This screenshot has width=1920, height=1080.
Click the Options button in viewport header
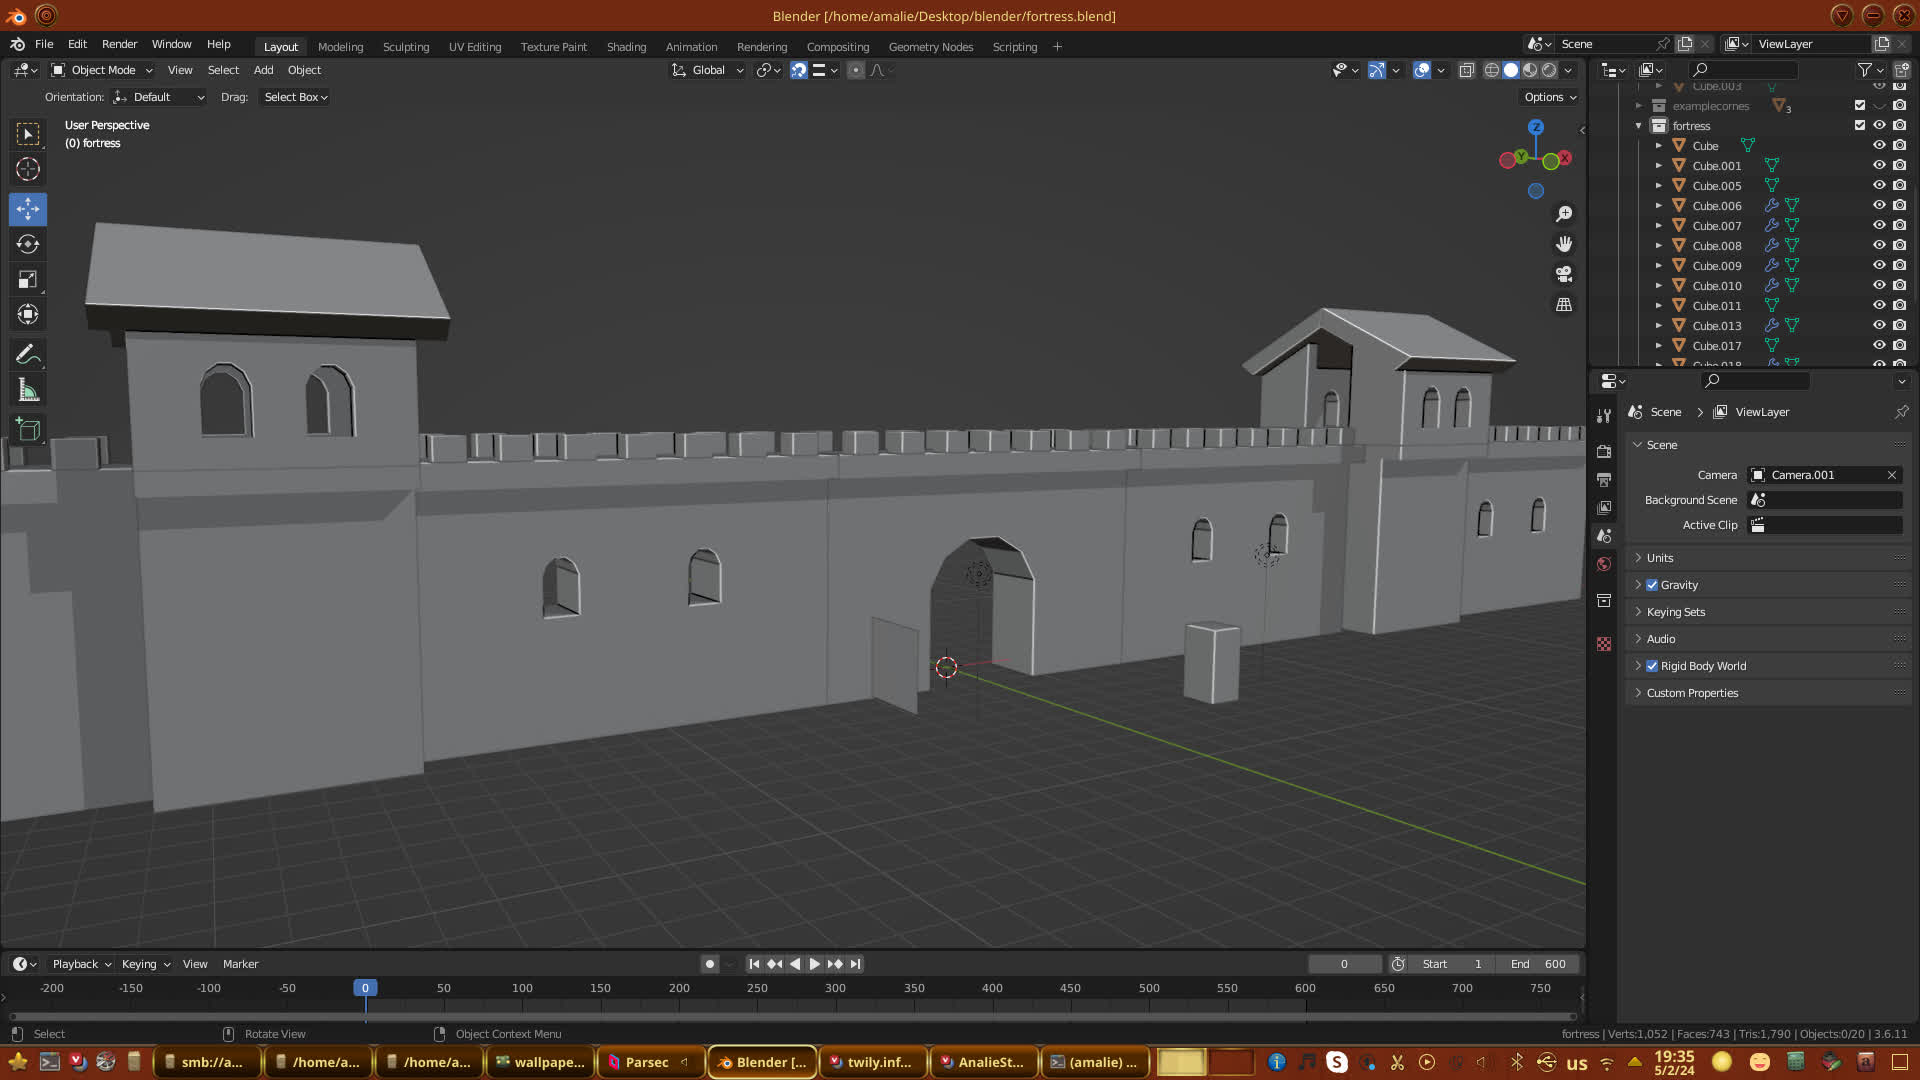pyautogui.click(x=1549, y=97)
